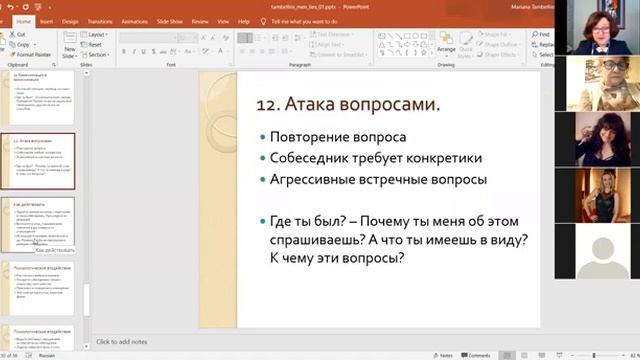This screenshot has width=640, height=360.
Task: Open the Slide Show tab
Action: pos(169,22)
